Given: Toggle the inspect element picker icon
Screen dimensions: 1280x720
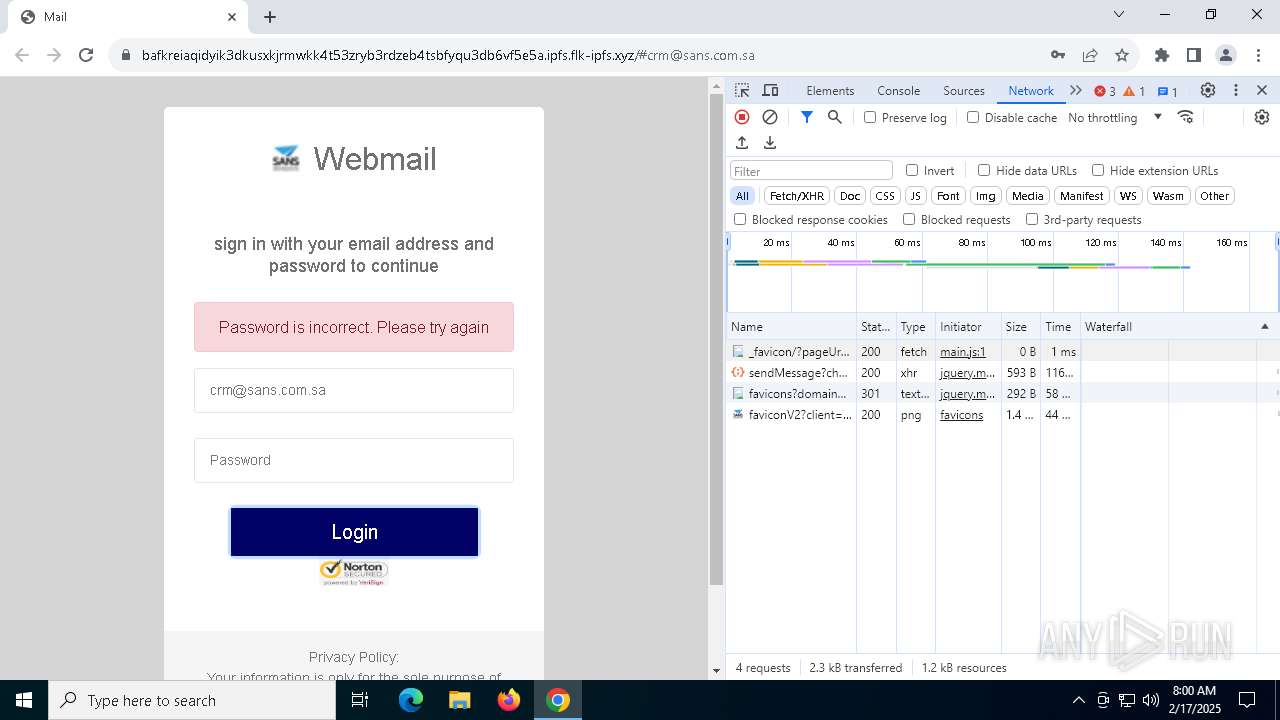Looking at the screenshot, I should (742, 91).
